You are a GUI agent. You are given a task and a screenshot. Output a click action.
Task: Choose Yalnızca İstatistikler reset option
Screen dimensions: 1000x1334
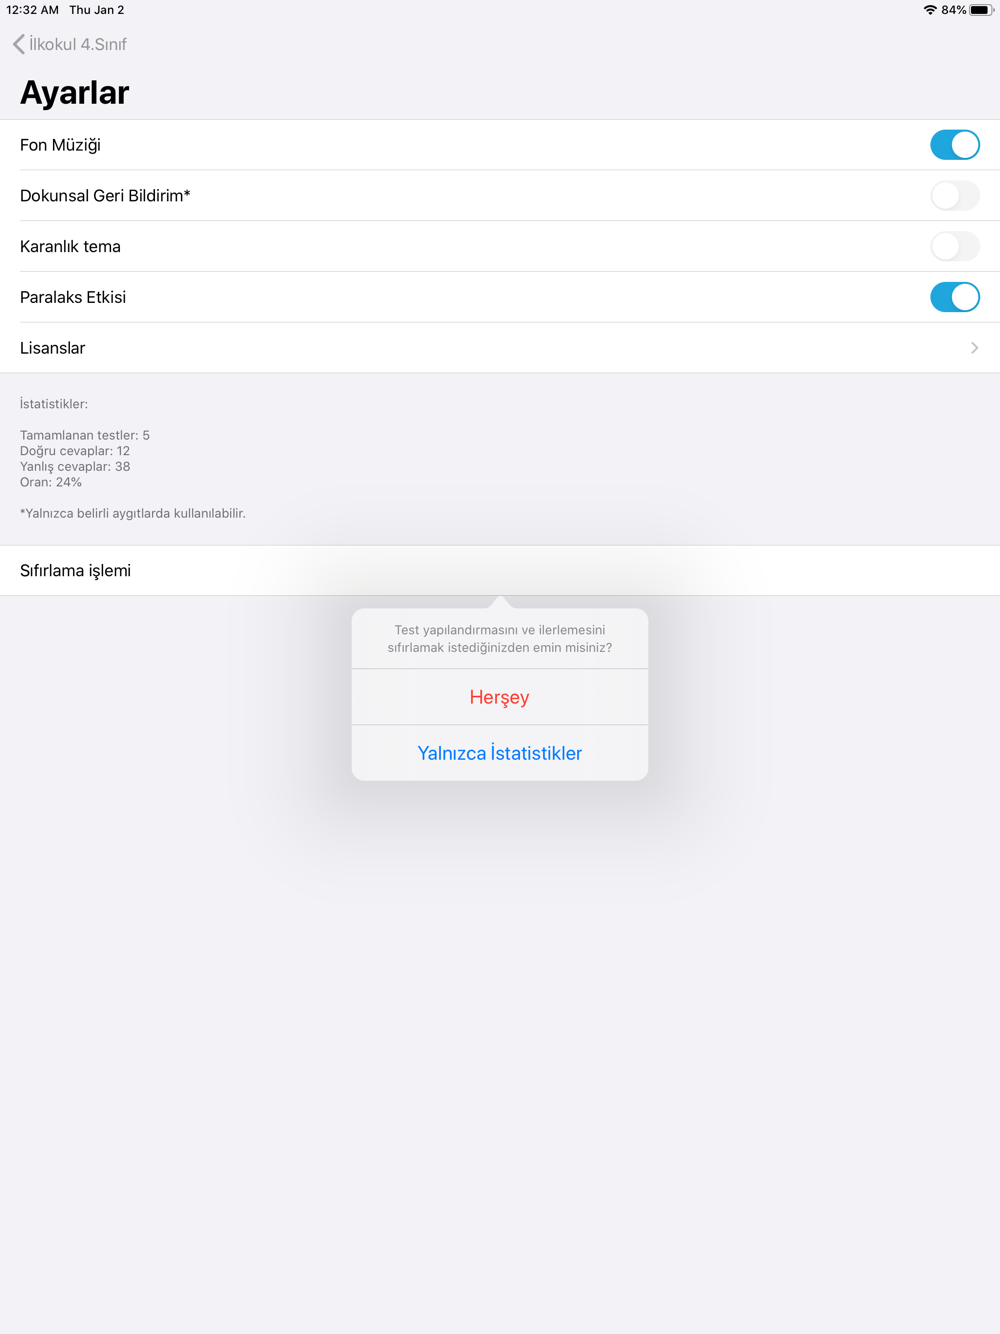[500, 753]
